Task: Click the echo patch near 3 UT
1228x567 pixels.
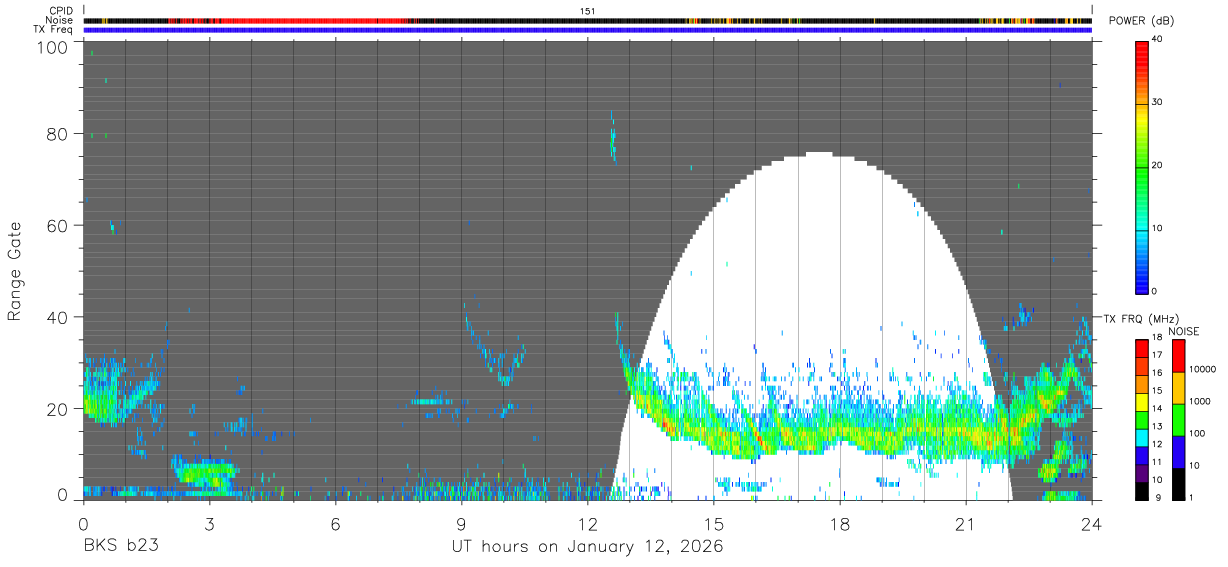Action: click(205, 473)
